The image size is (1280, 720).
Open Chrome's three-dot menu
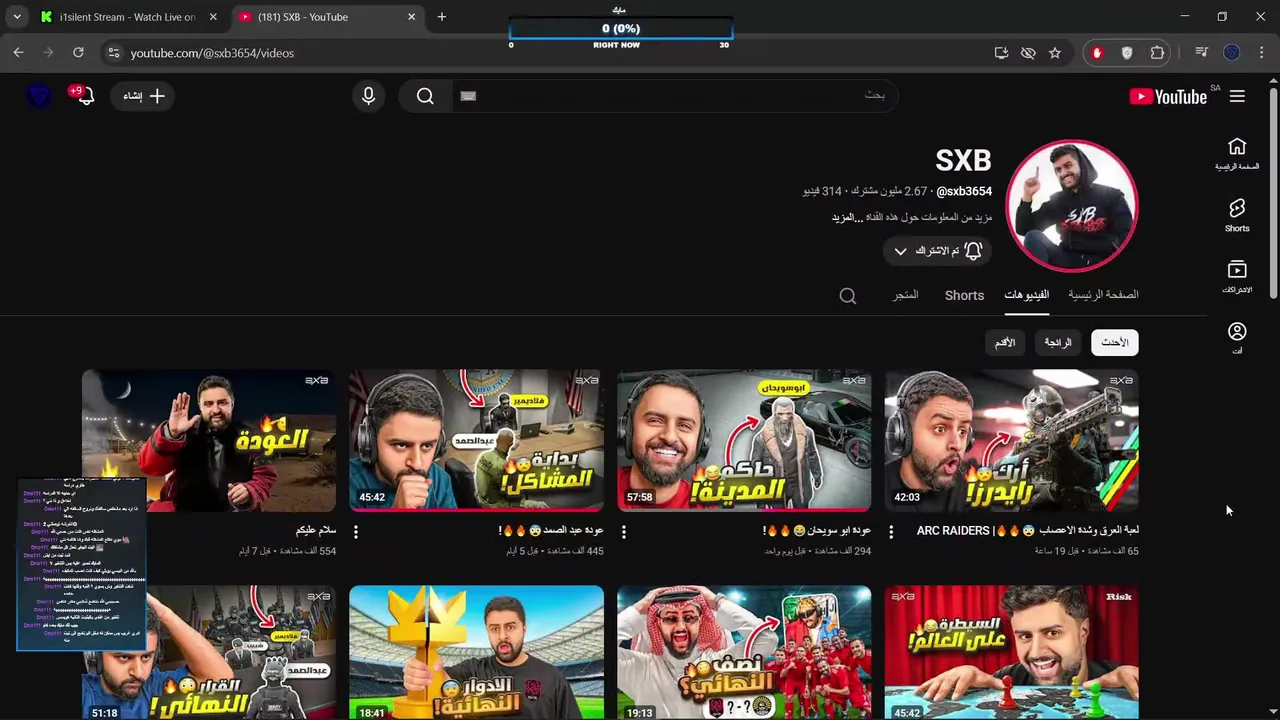[1262, 53]
